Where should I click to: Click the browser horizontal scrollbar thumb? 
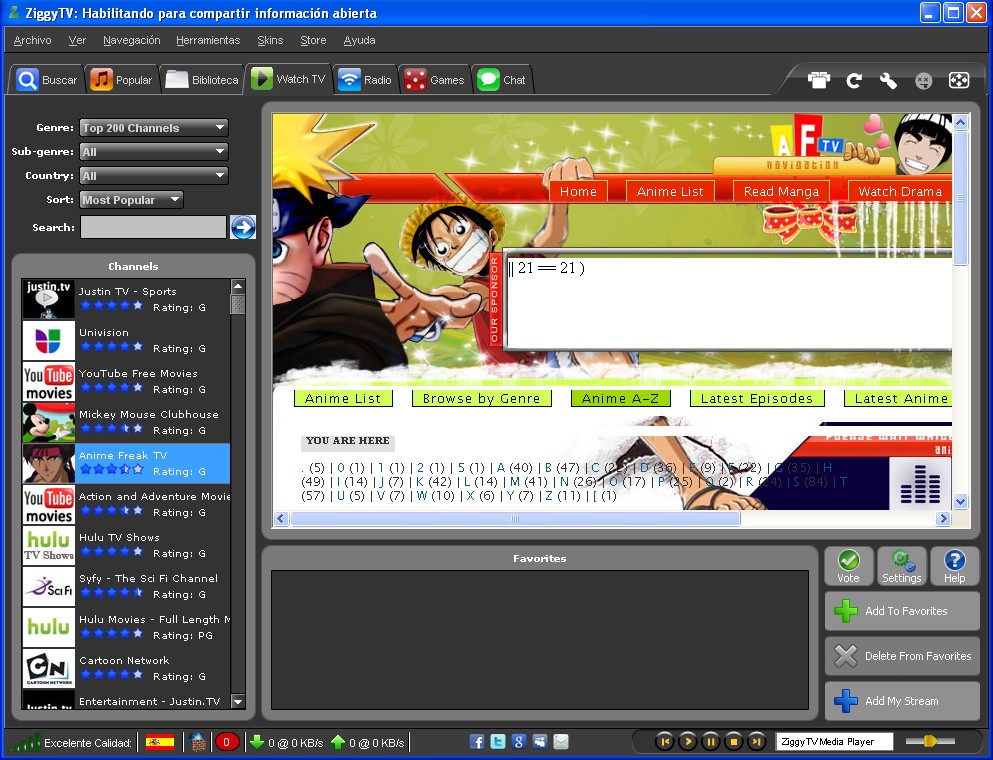[x=515, y=519]
